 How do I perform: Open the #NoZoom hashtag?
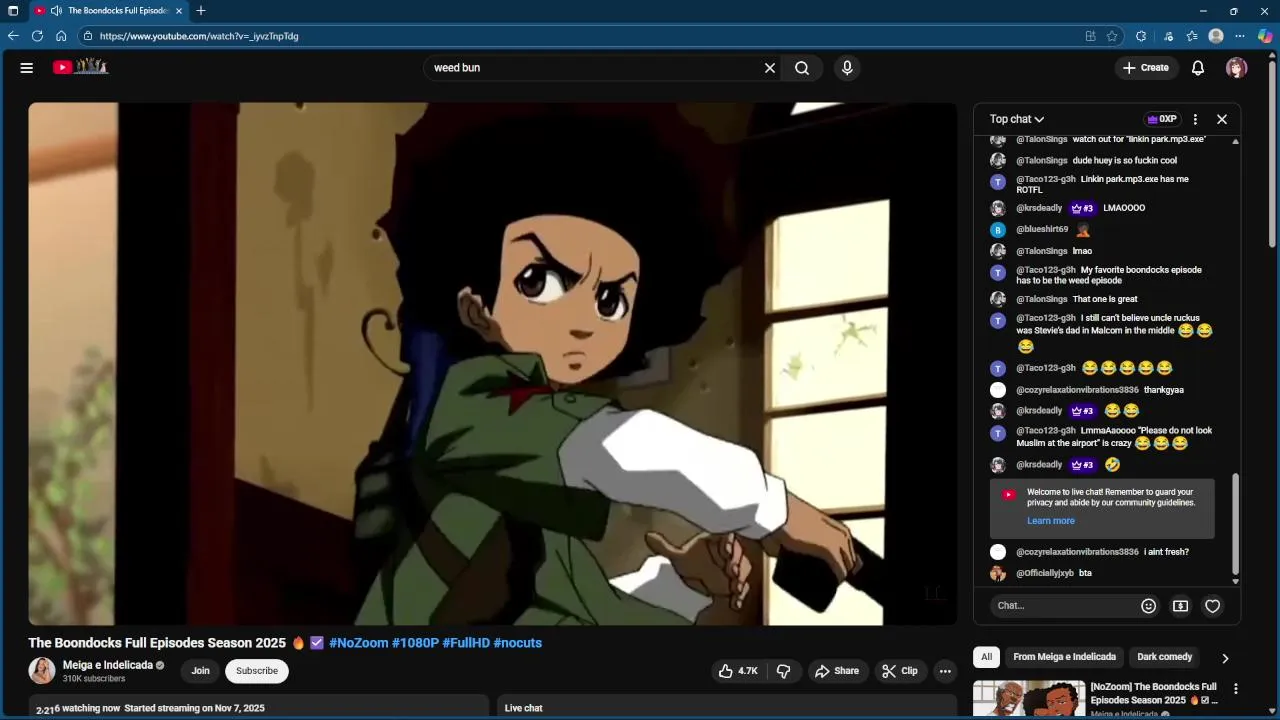358,643
